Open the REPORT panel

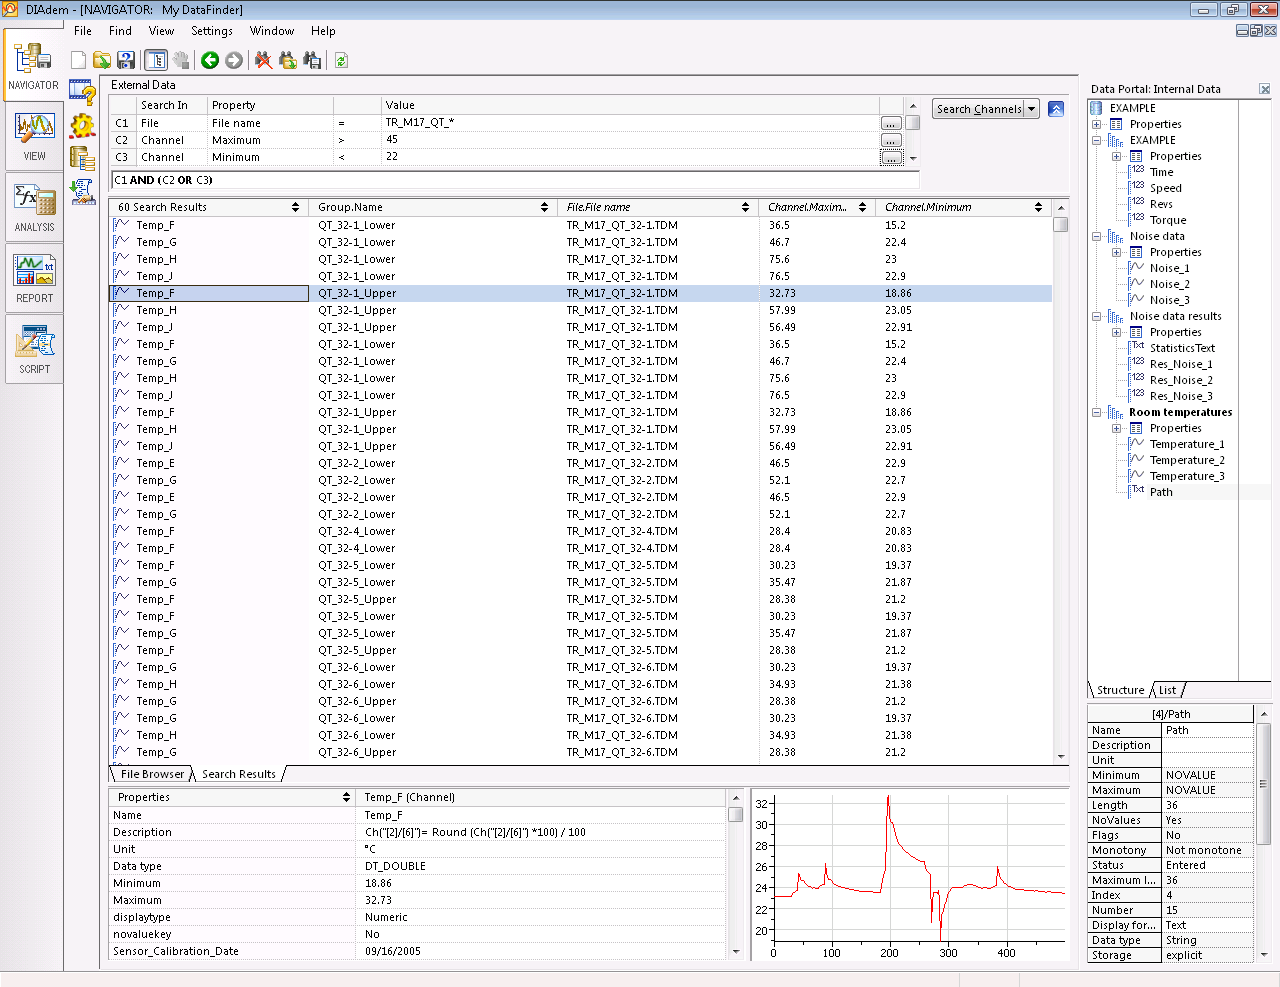(x=34, y=279)
